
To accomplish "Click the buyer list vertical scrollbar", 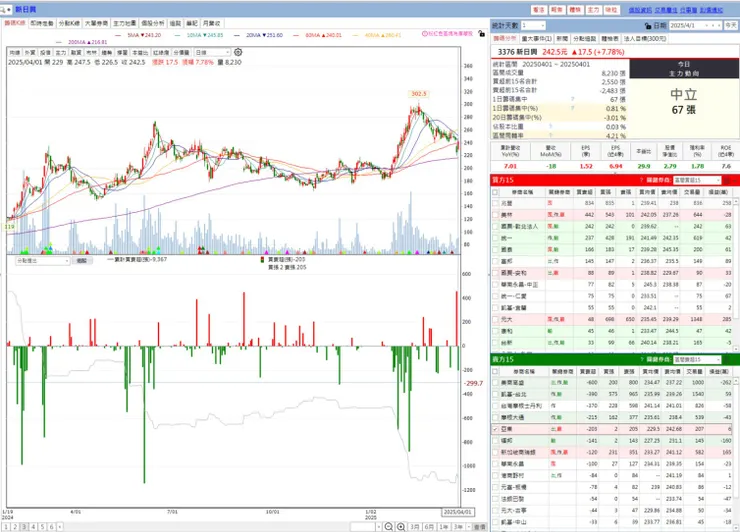I will [x=735, y=274].
